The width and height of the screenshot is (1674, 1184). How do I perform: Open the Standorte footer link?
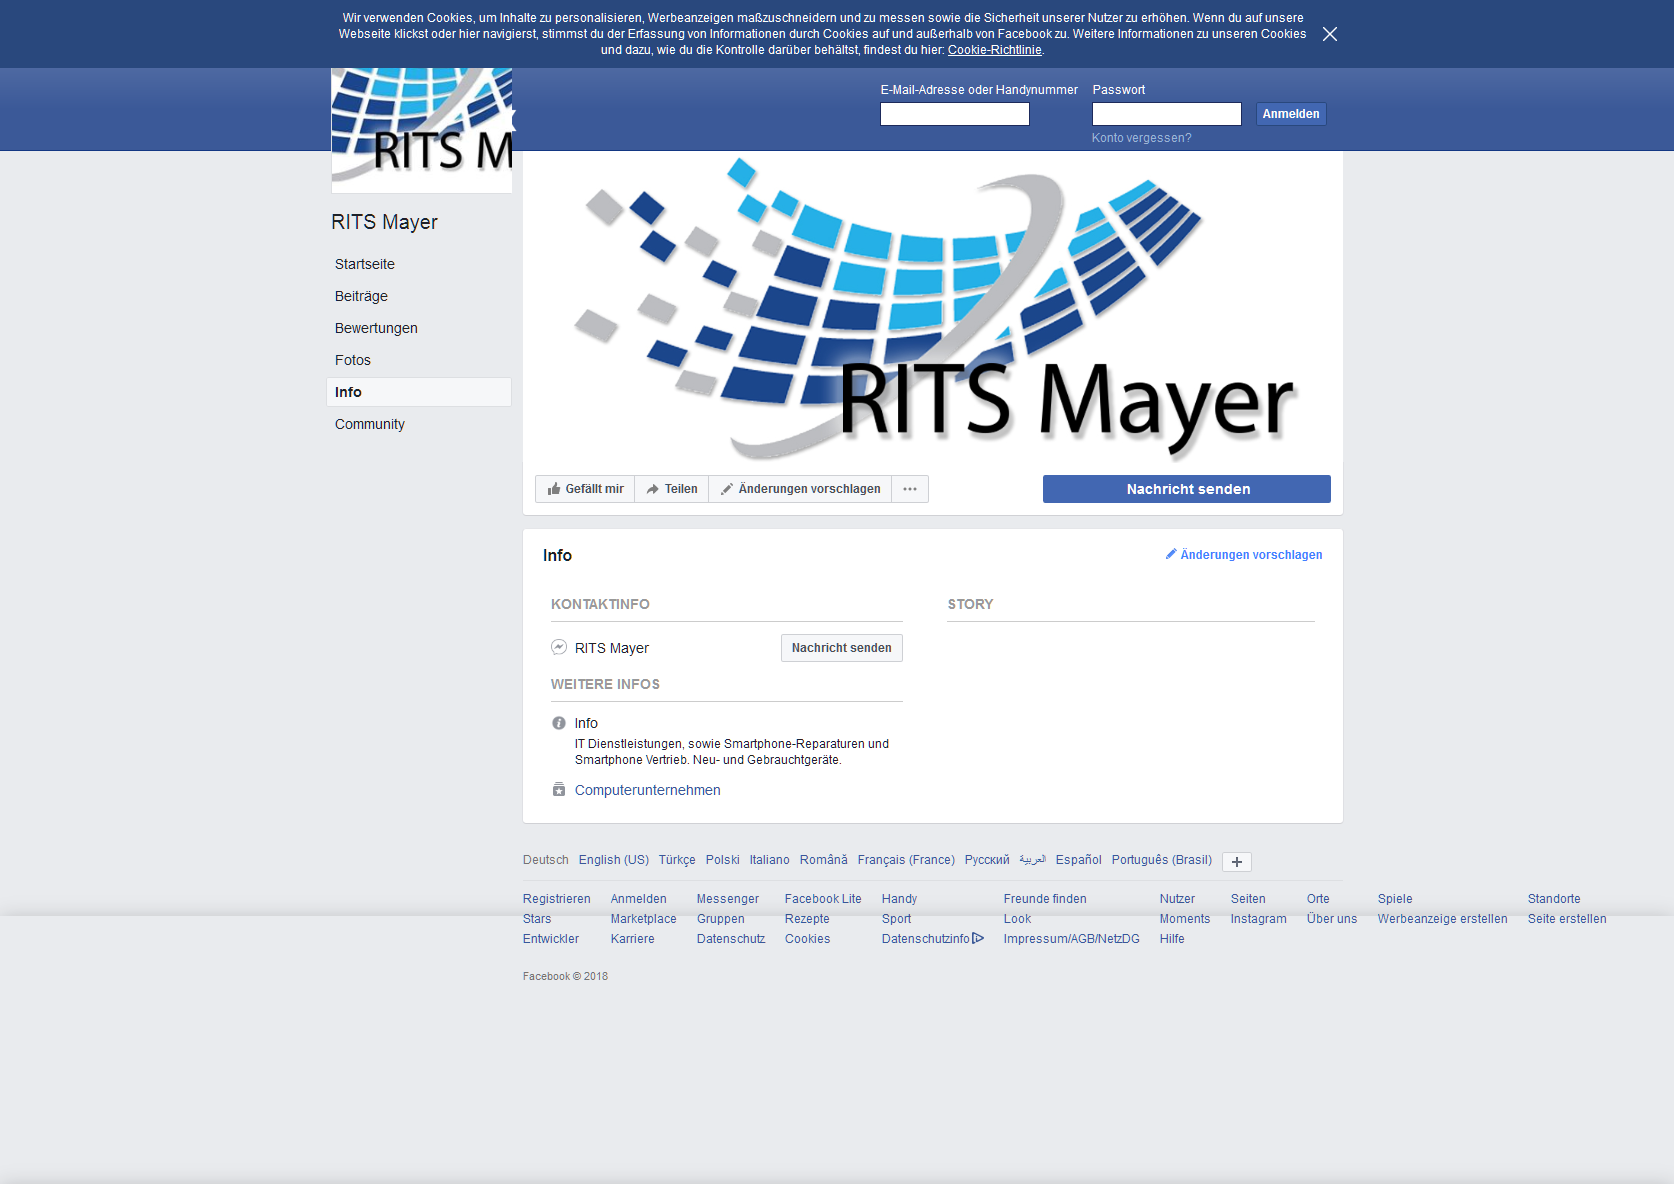[x=1553, y=899]
